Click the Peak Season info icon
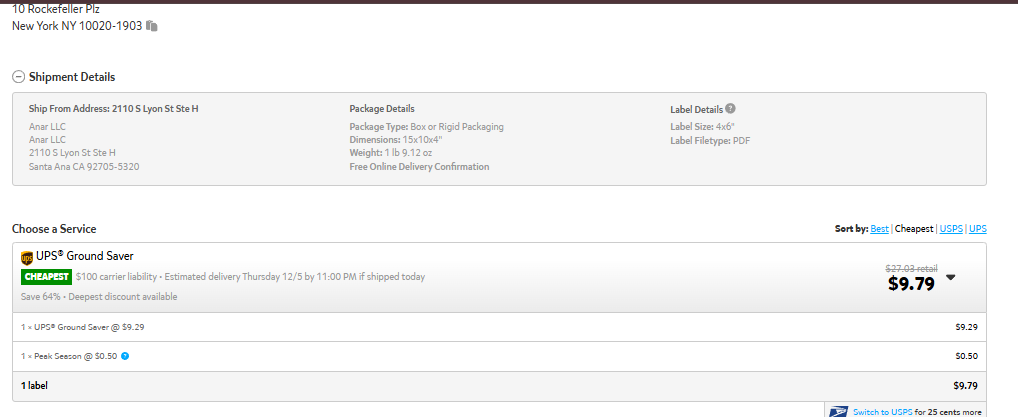This screenshot has width=1018, height=417. tap(125, 356)
